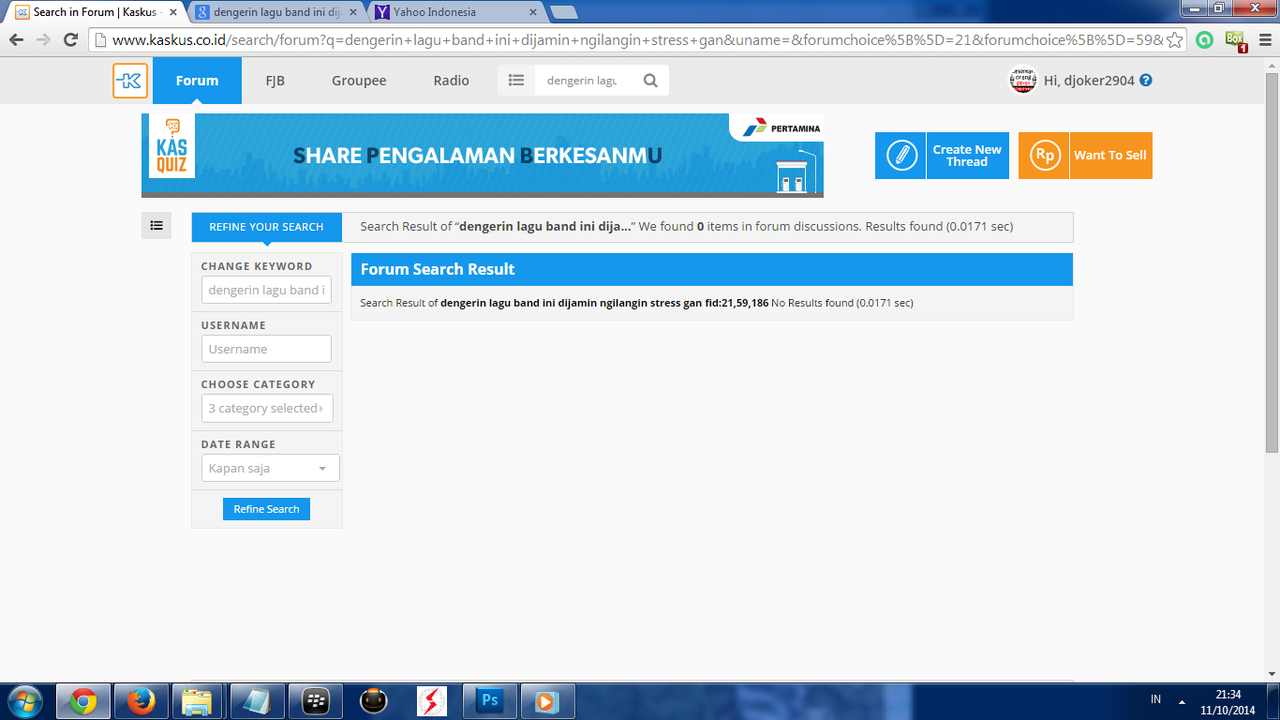Open the Radio section
The width and height of the screenshot is (1280, 720).
(x=451, y=81)
